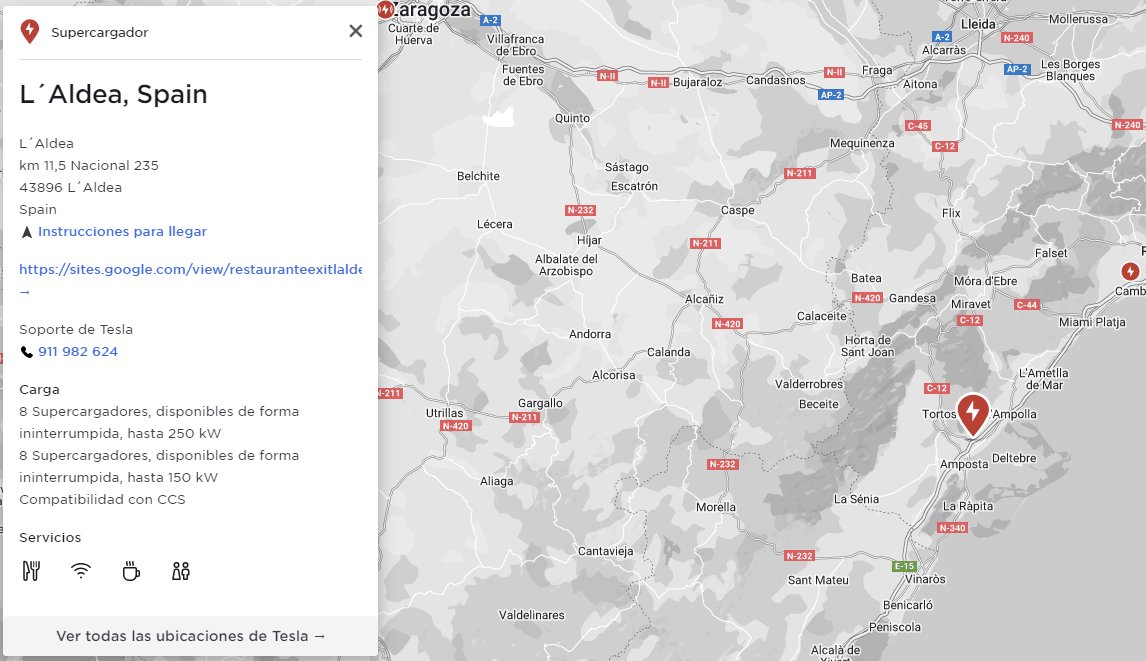
Task: Click the Fraga label on the map
Action: point(877,70)
